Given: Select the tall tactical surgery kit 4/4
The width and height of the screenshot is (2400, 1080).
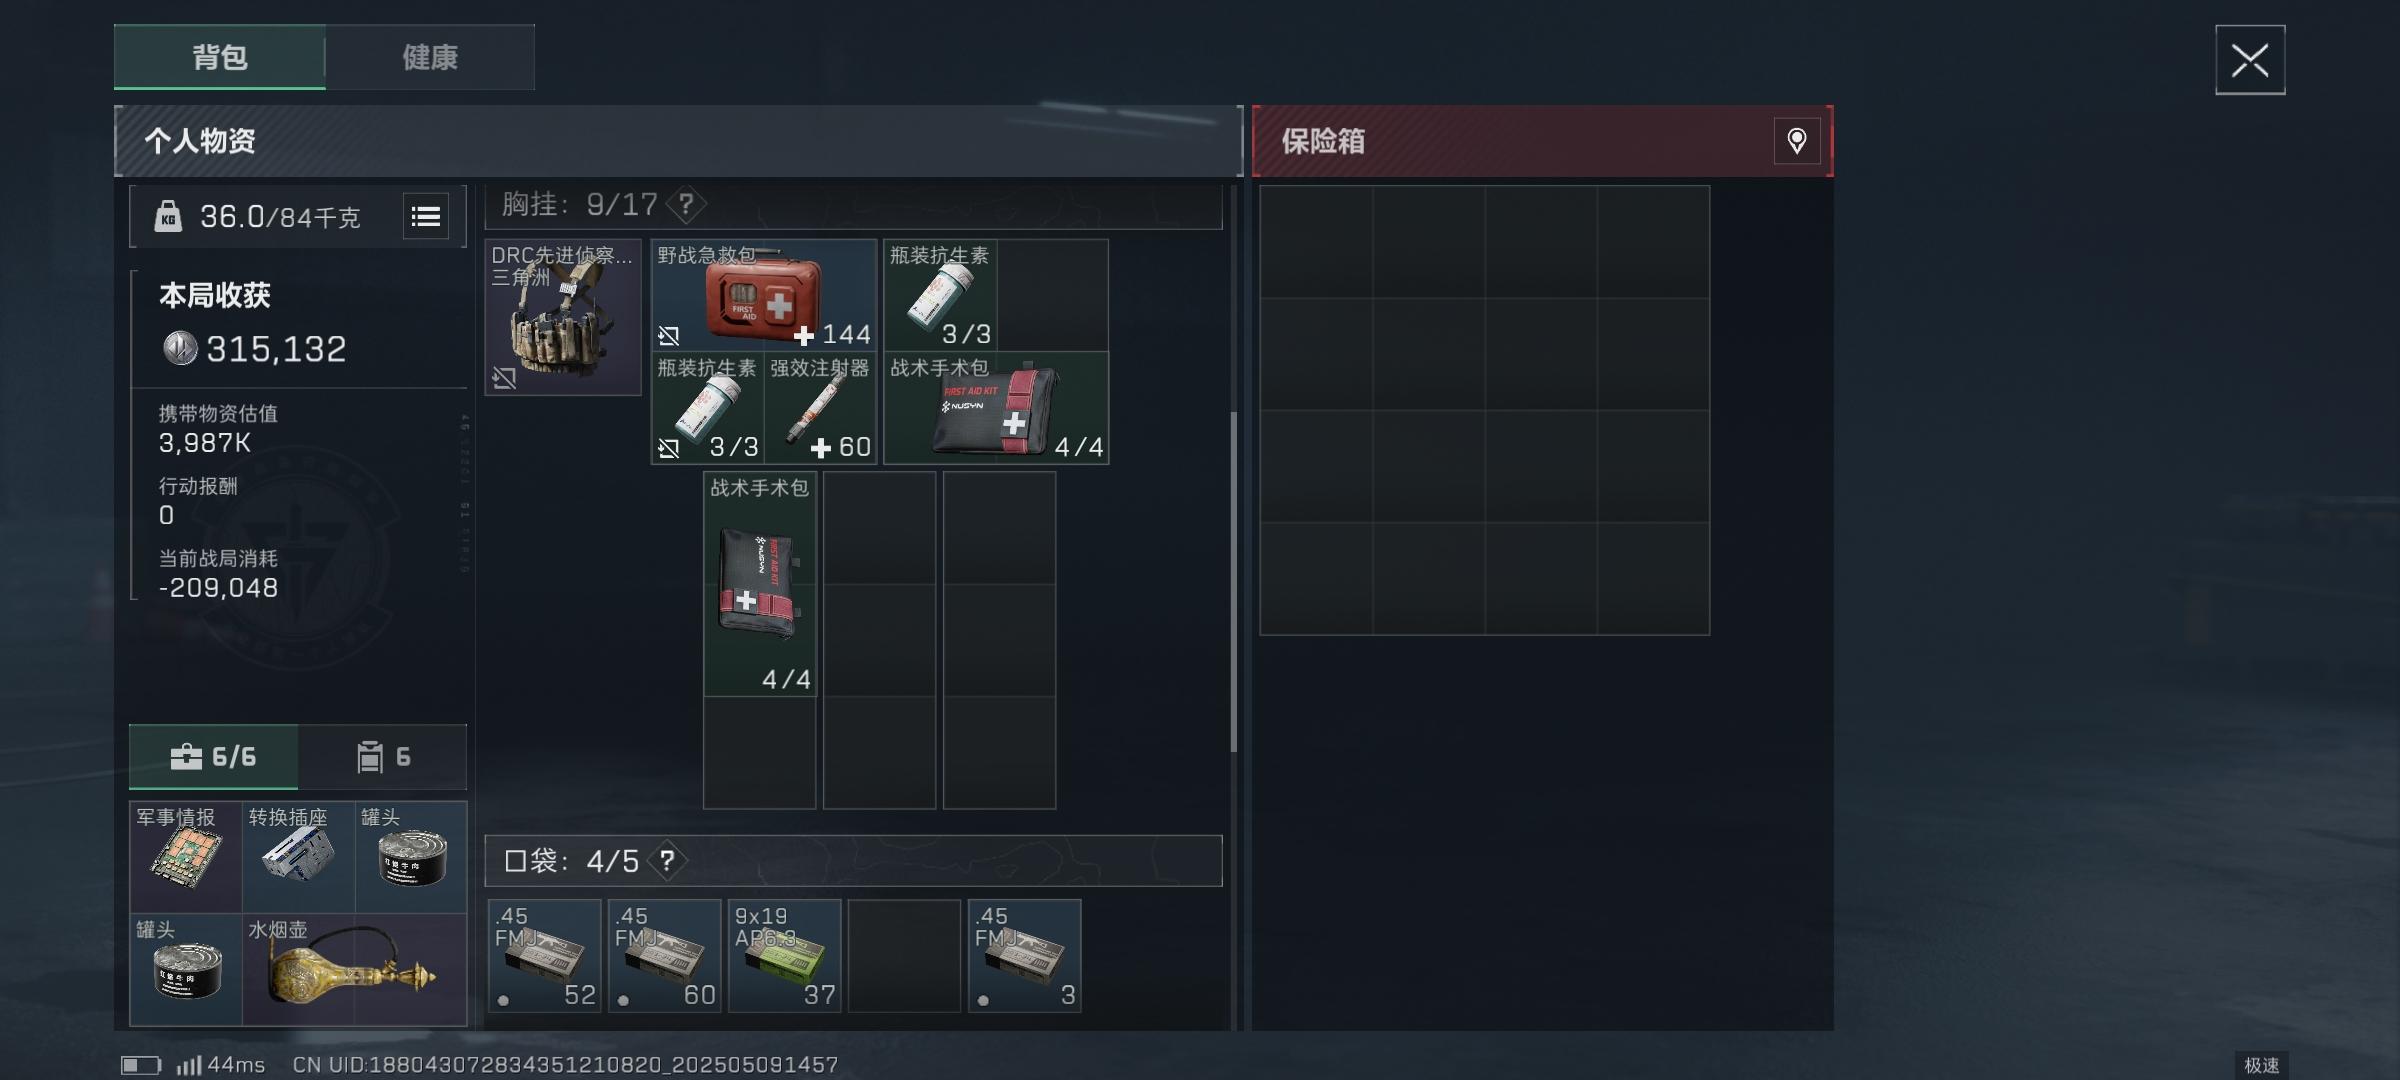Looking at the screenshot, I should coord(760,584).
